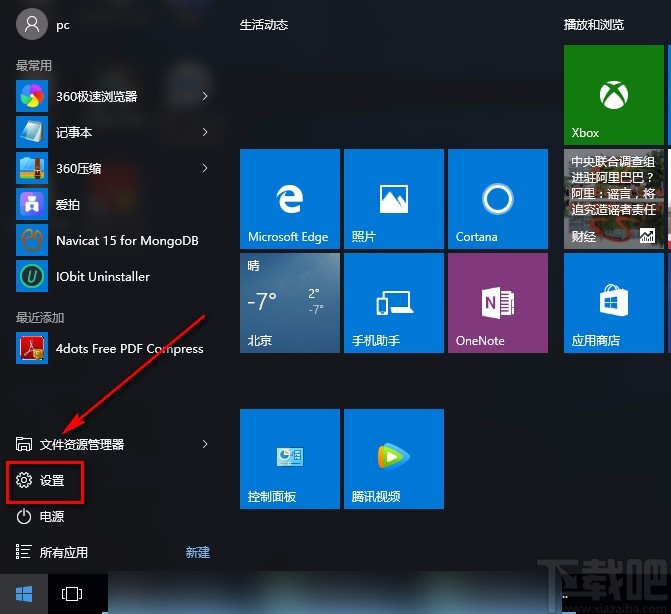Open the 应用商店 store tile
Image resolution: width=671 pixels, height=614 pixels.
point(613,303)
